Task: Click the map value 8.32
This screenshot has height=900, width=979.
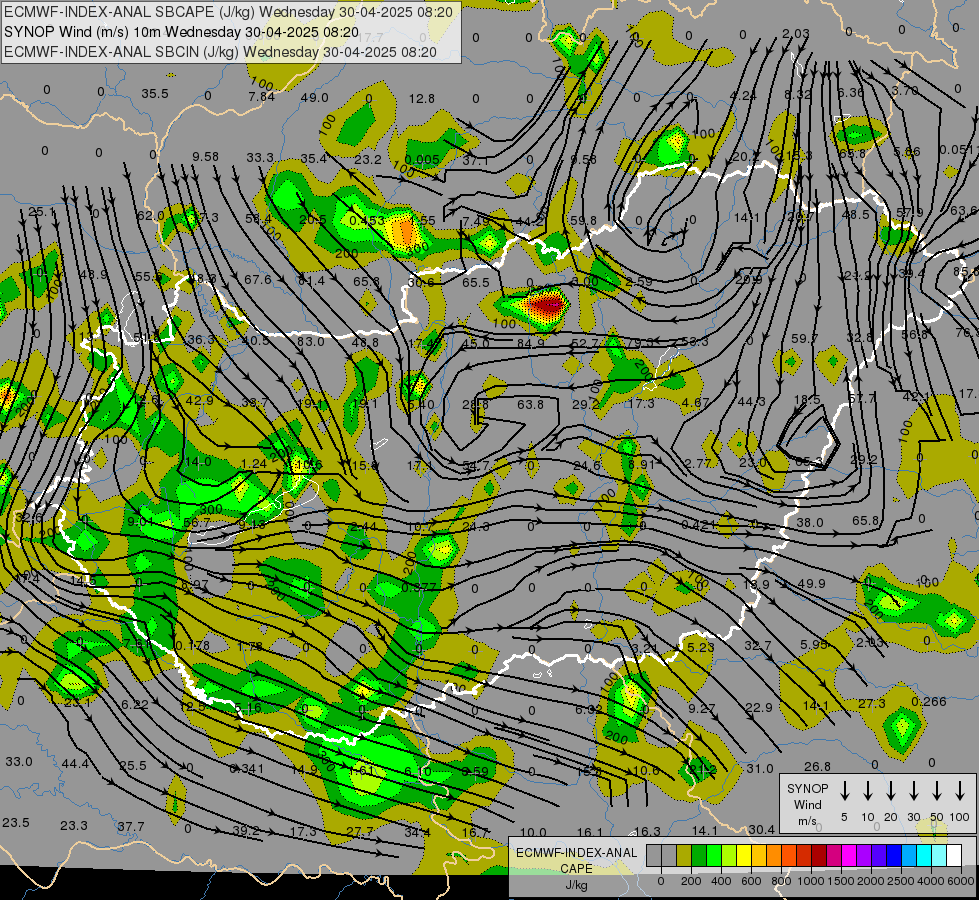Action: (797, 94)
